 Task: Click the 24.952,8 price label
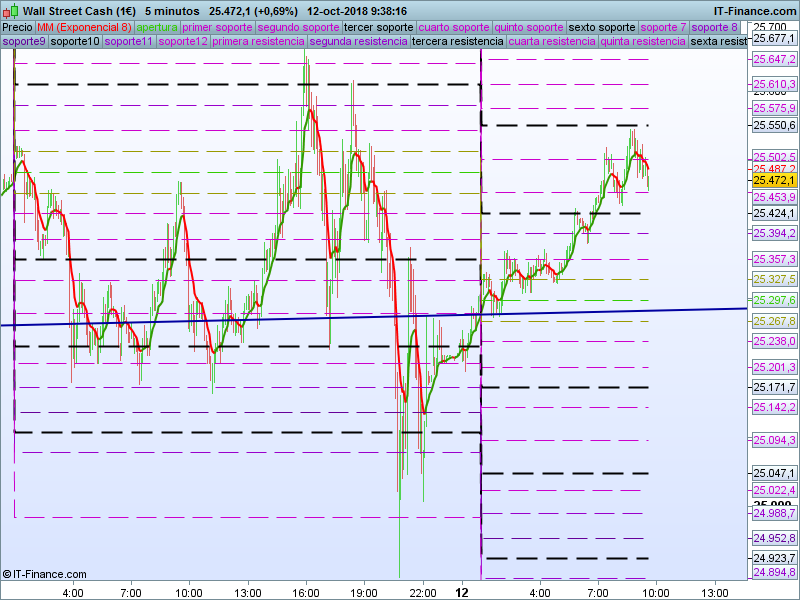coord(774,538)
